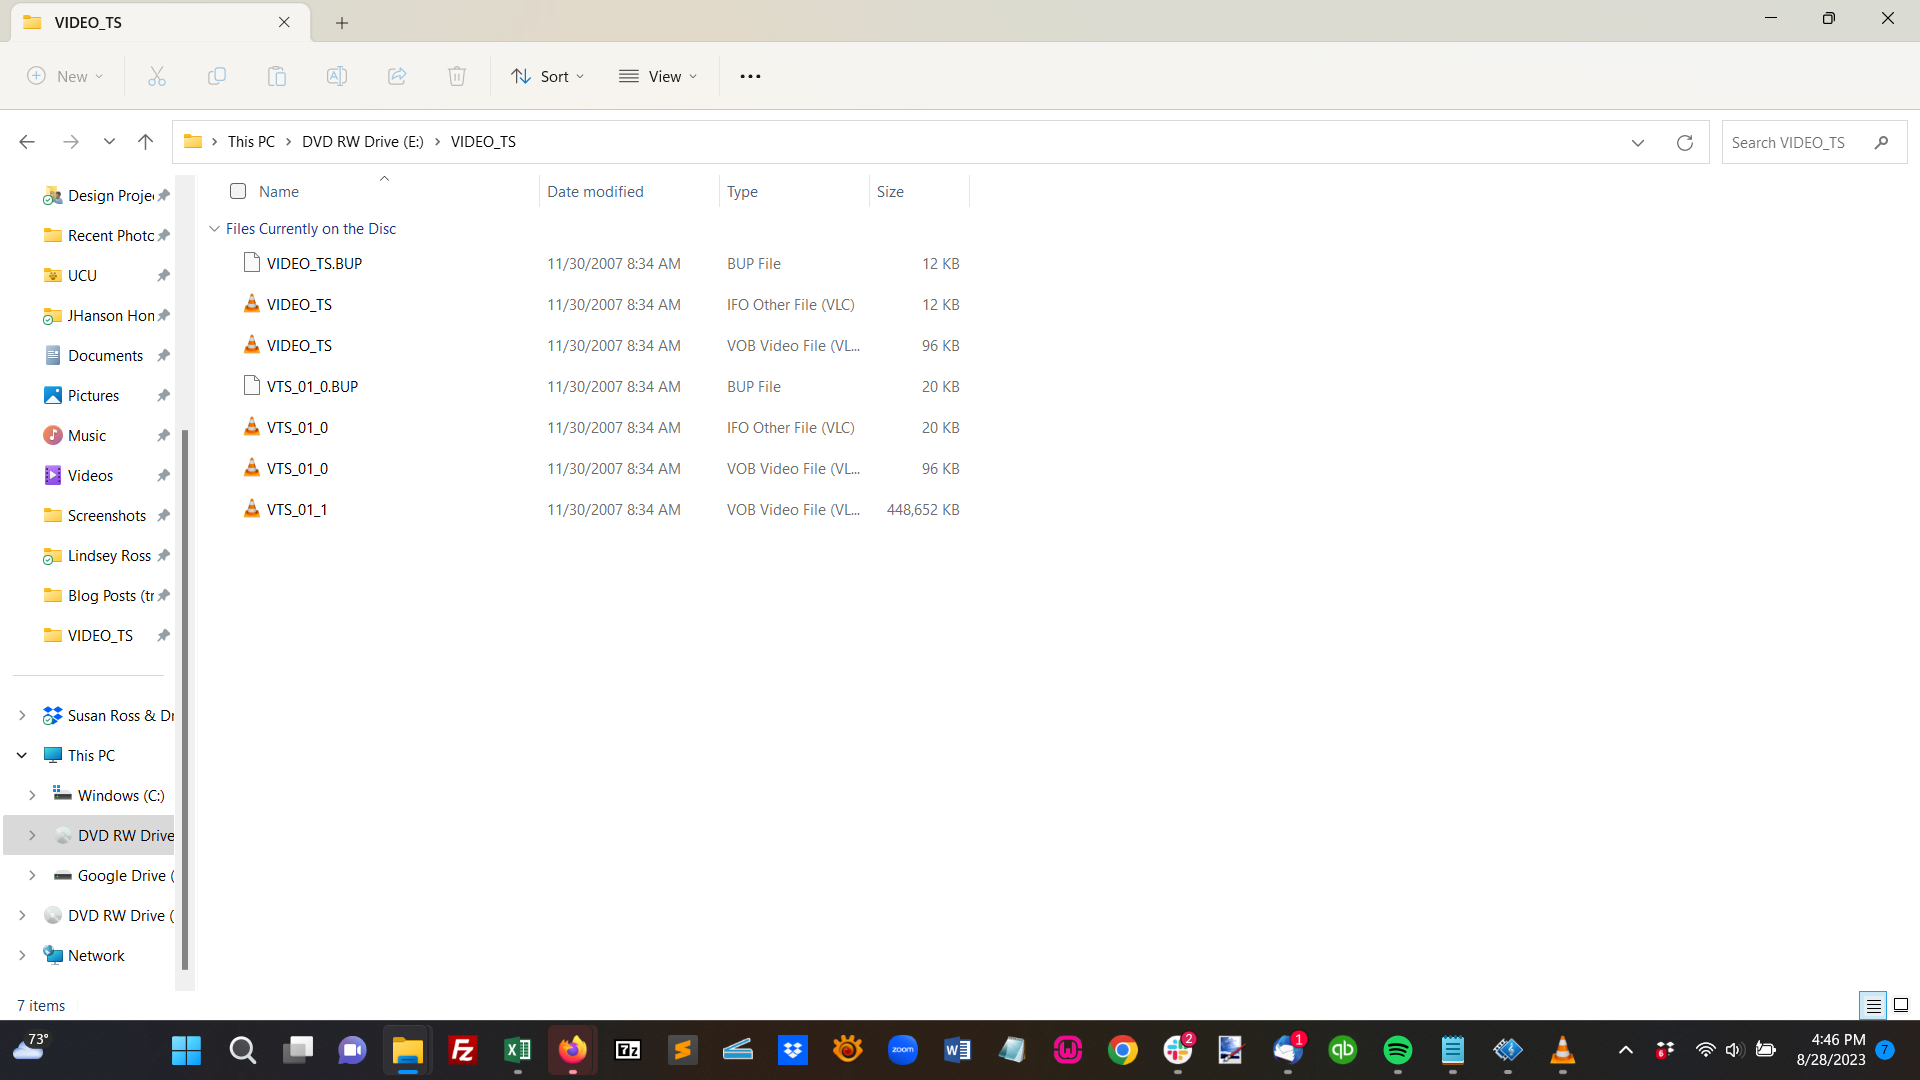This screenshot has width=1920, height=1080.
Task: Click DVD RW Drive (E:) breadcrumb
Action: (x=363, y=142)
